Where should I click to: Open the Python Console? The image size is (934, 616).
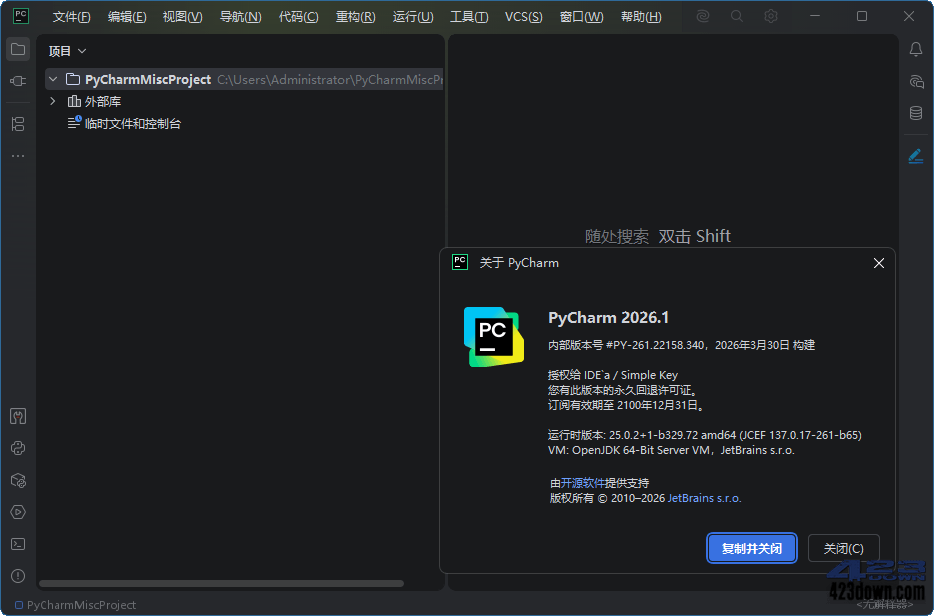[17, 448]
